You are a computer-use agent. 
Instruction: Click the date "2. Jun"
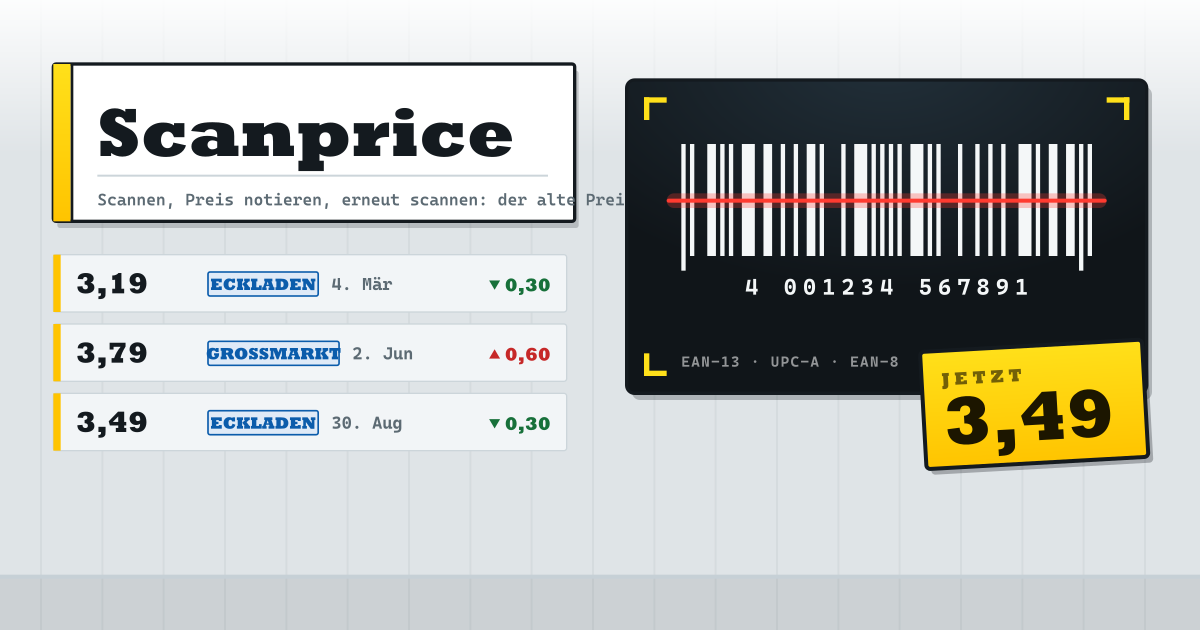382,354
